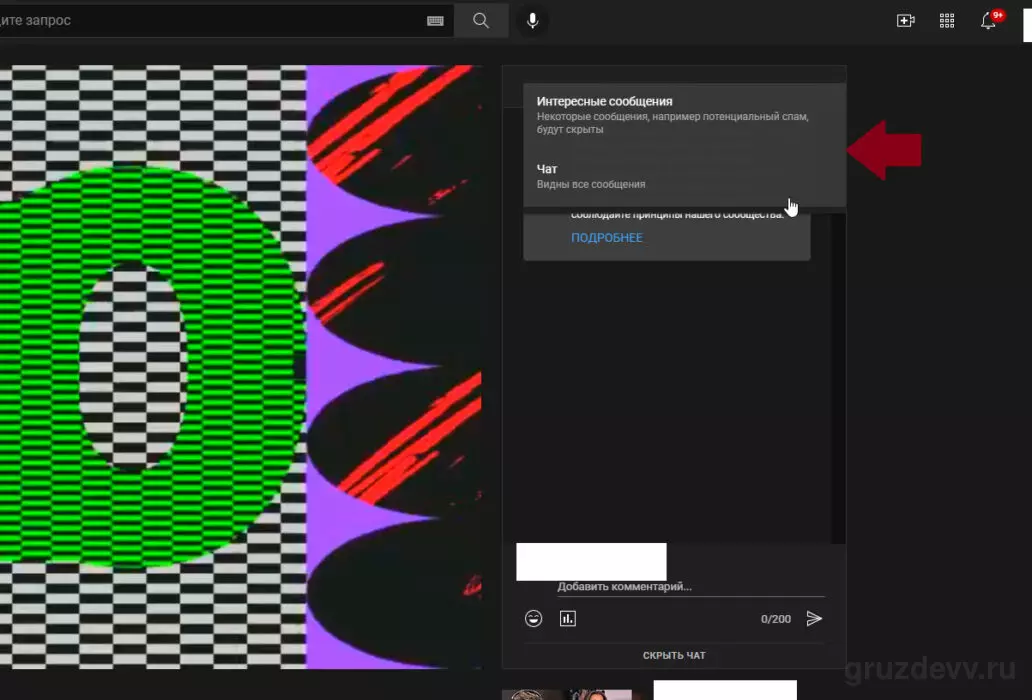This screenshot has height=700, width=1032.
Task: Open notifications bell
Action: (988, 20)
